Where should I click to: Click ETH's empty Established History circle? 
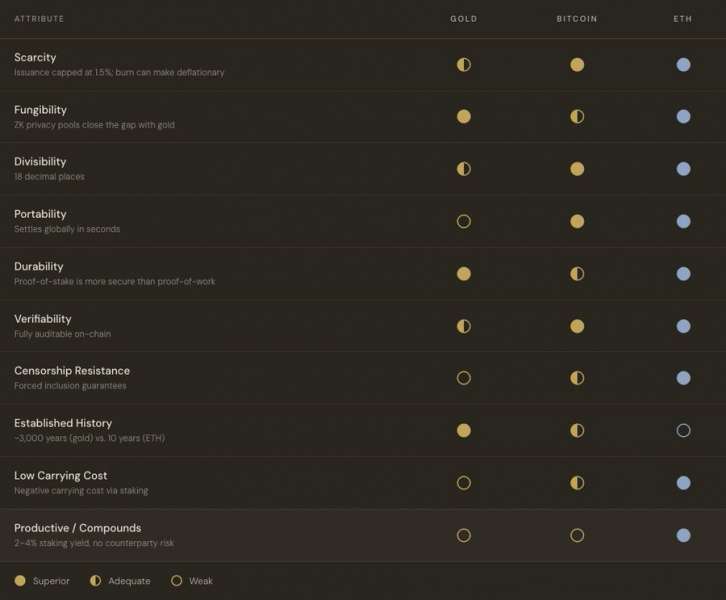coord(683,431)
